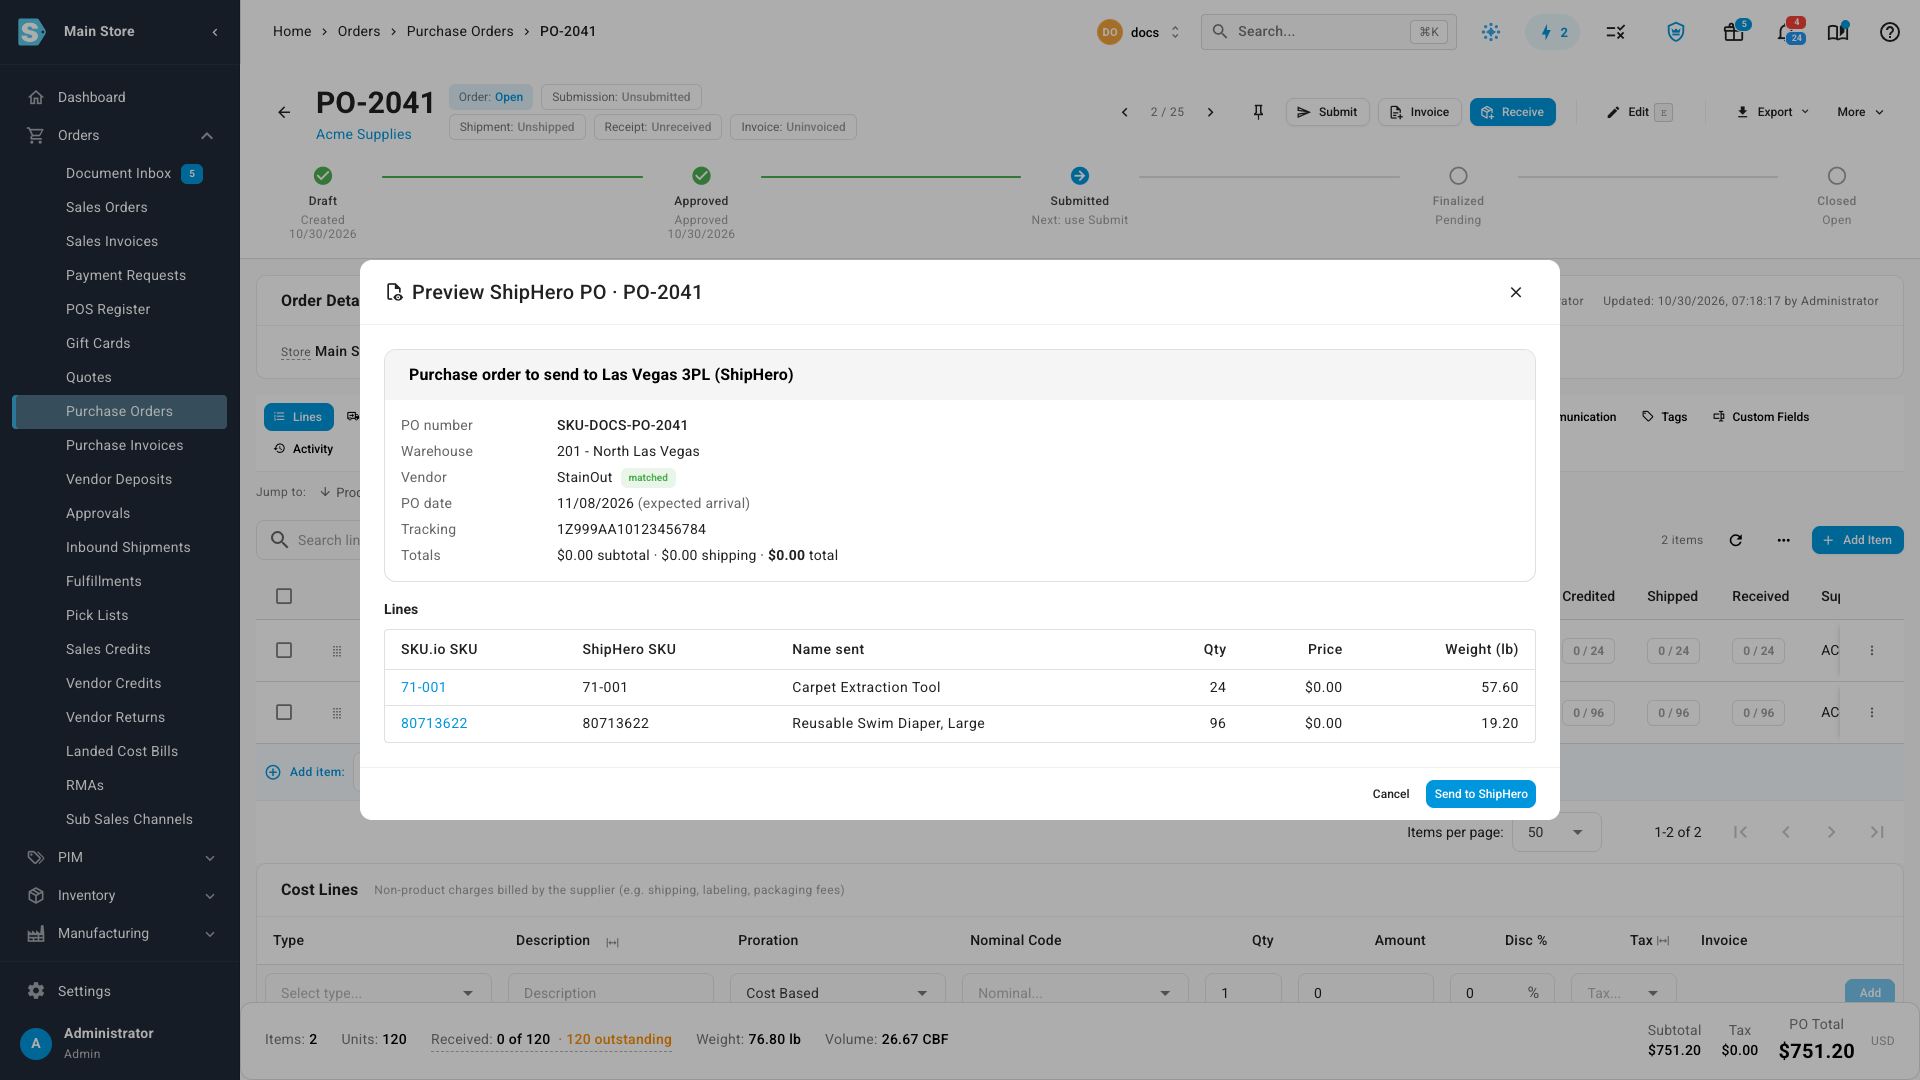1920x1080 pixels.
Task: Switch to the Activity tab
Action: point(303,449)
